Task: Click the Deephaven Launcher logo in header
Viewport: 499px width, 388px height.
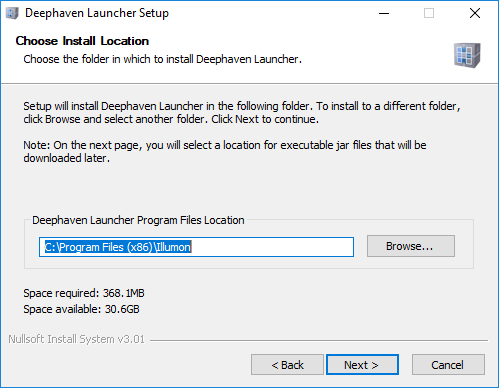Action: (x=467, y=55)
